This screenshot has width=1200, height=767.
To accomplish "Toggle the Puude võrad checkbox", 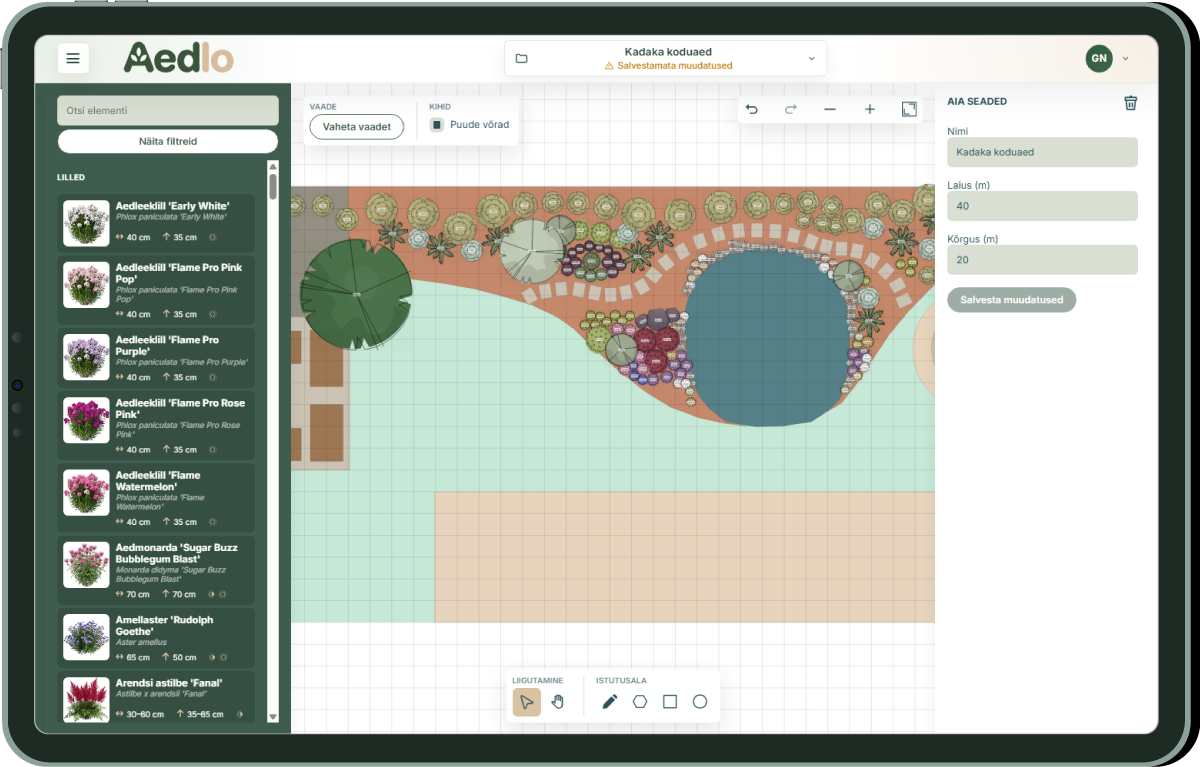I will (x=437, y=125).
